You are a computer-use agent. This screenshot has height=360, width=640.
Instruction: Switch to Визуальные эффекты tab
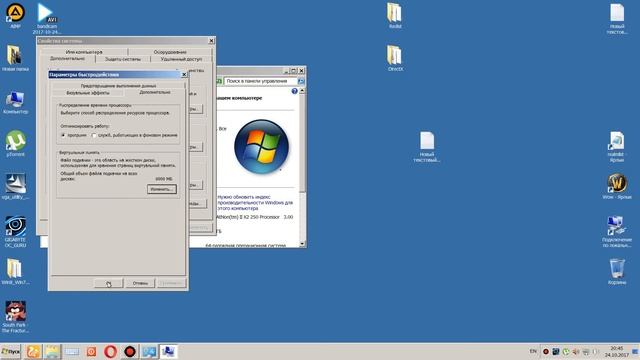point(88,93)
